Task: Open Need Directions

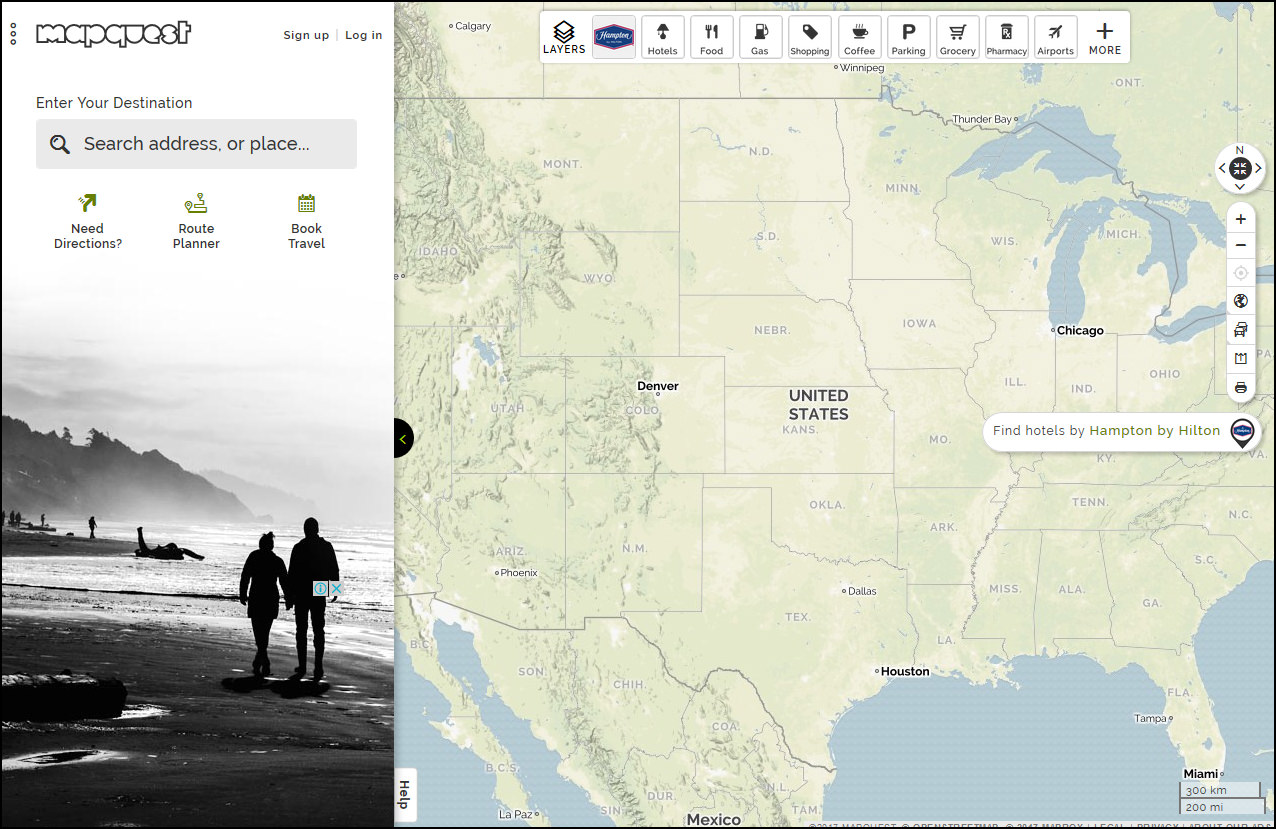Action: click(88, 222)
